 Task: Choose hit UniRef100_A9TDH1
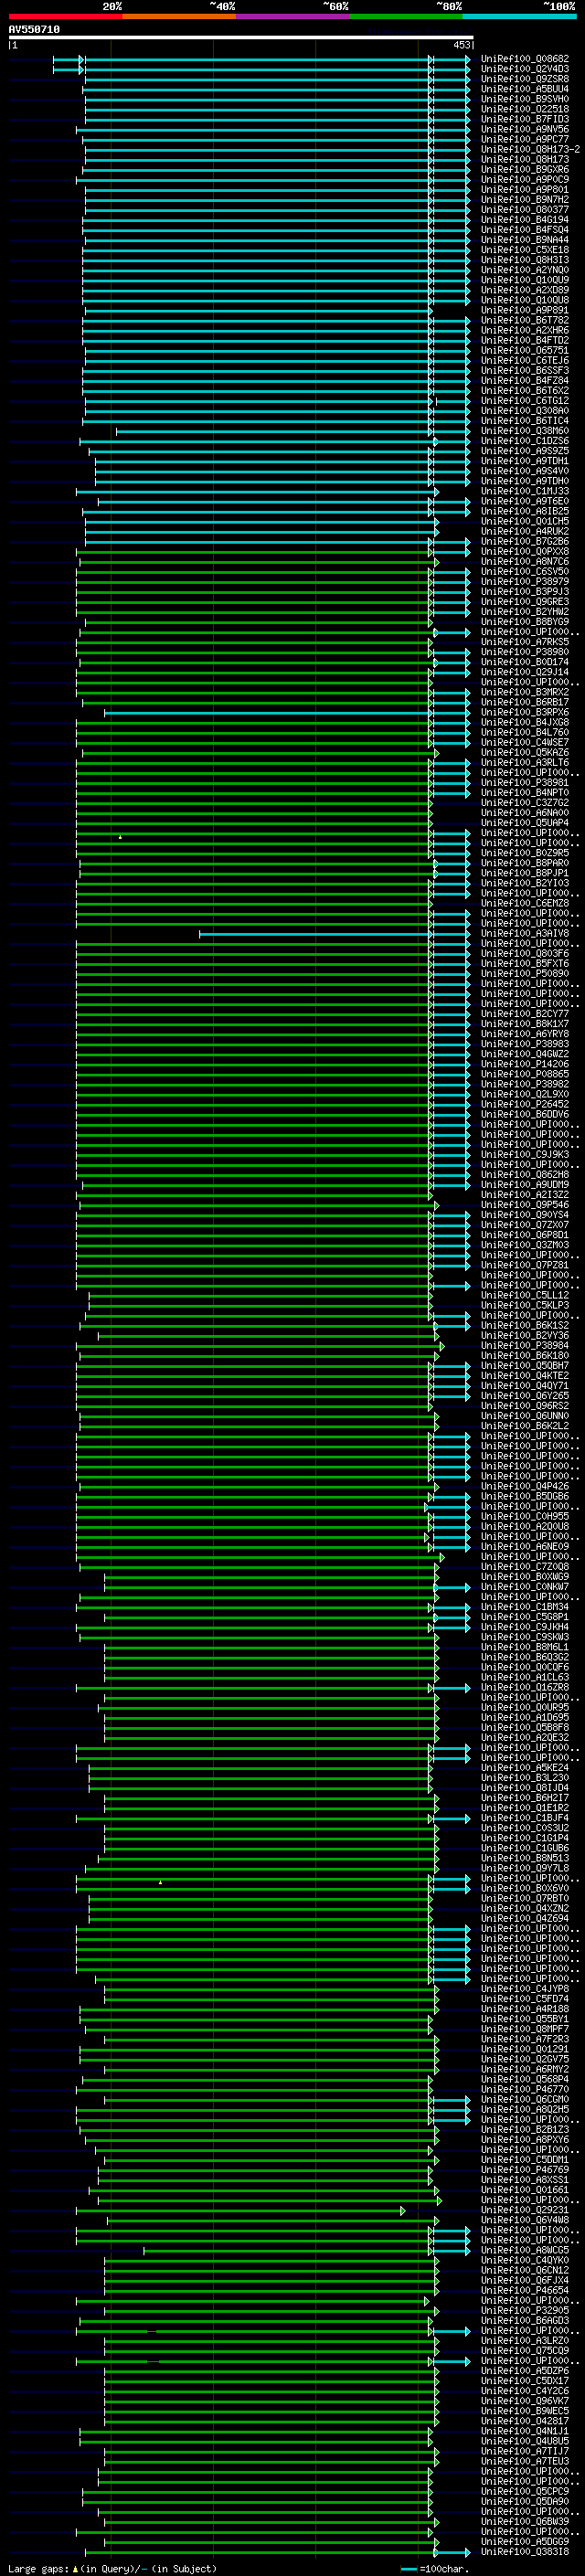tap(525, 461)
